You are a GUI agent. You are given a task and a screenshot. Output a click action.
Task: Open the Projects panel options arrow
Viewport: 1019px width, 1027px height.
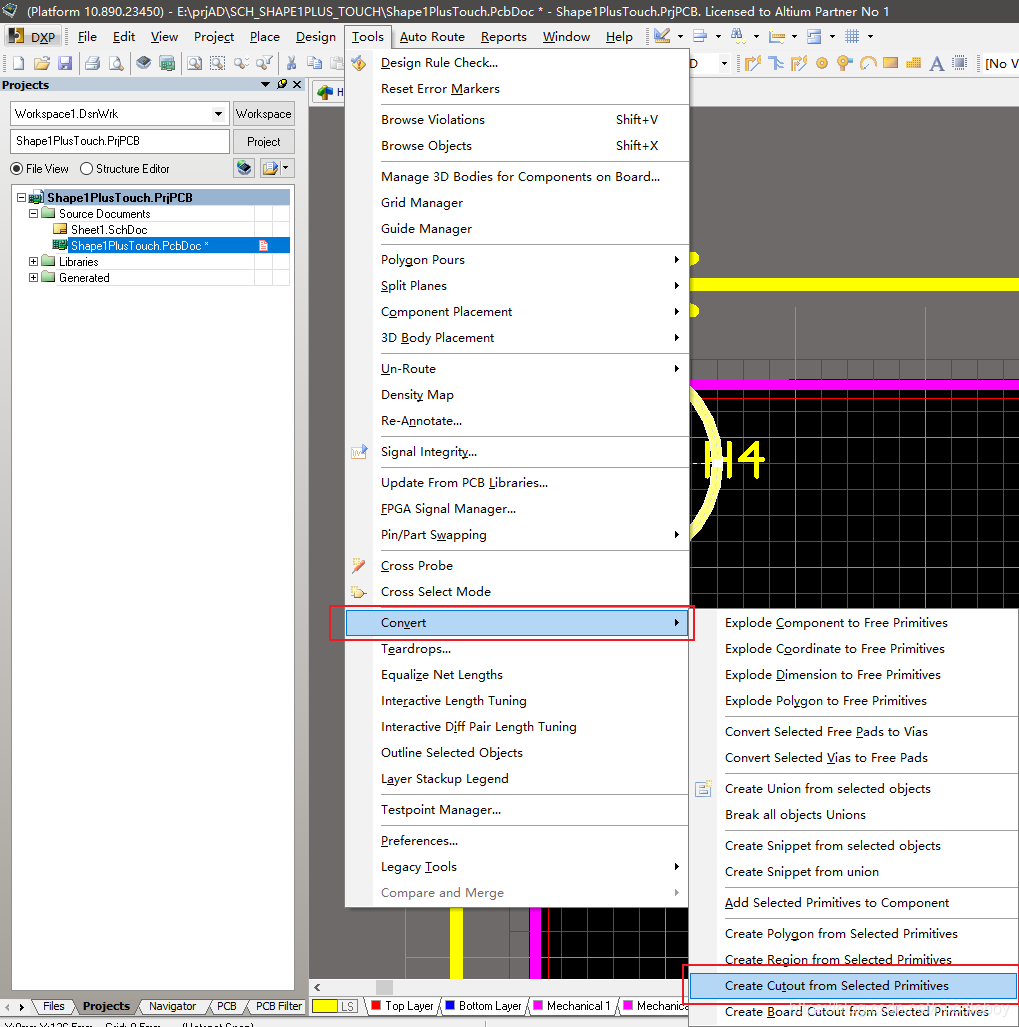coord(265,84)
